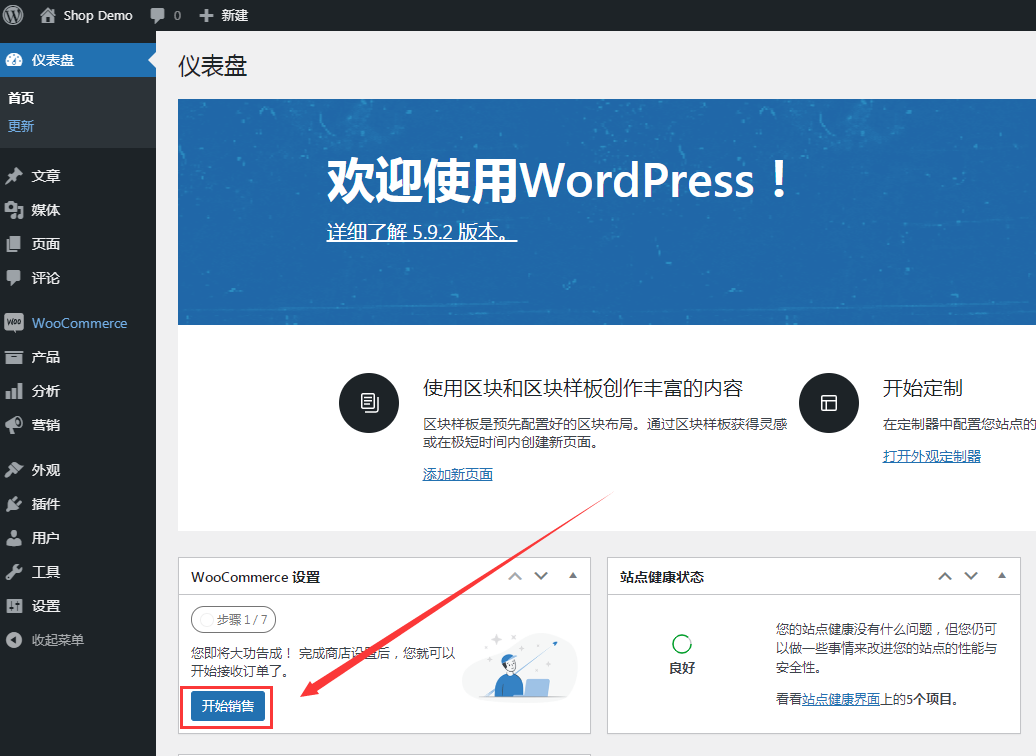The height and width of the screenshot is (756, 1036).
Task: Click 新建 in the admin bar
Action: (235, 15)
